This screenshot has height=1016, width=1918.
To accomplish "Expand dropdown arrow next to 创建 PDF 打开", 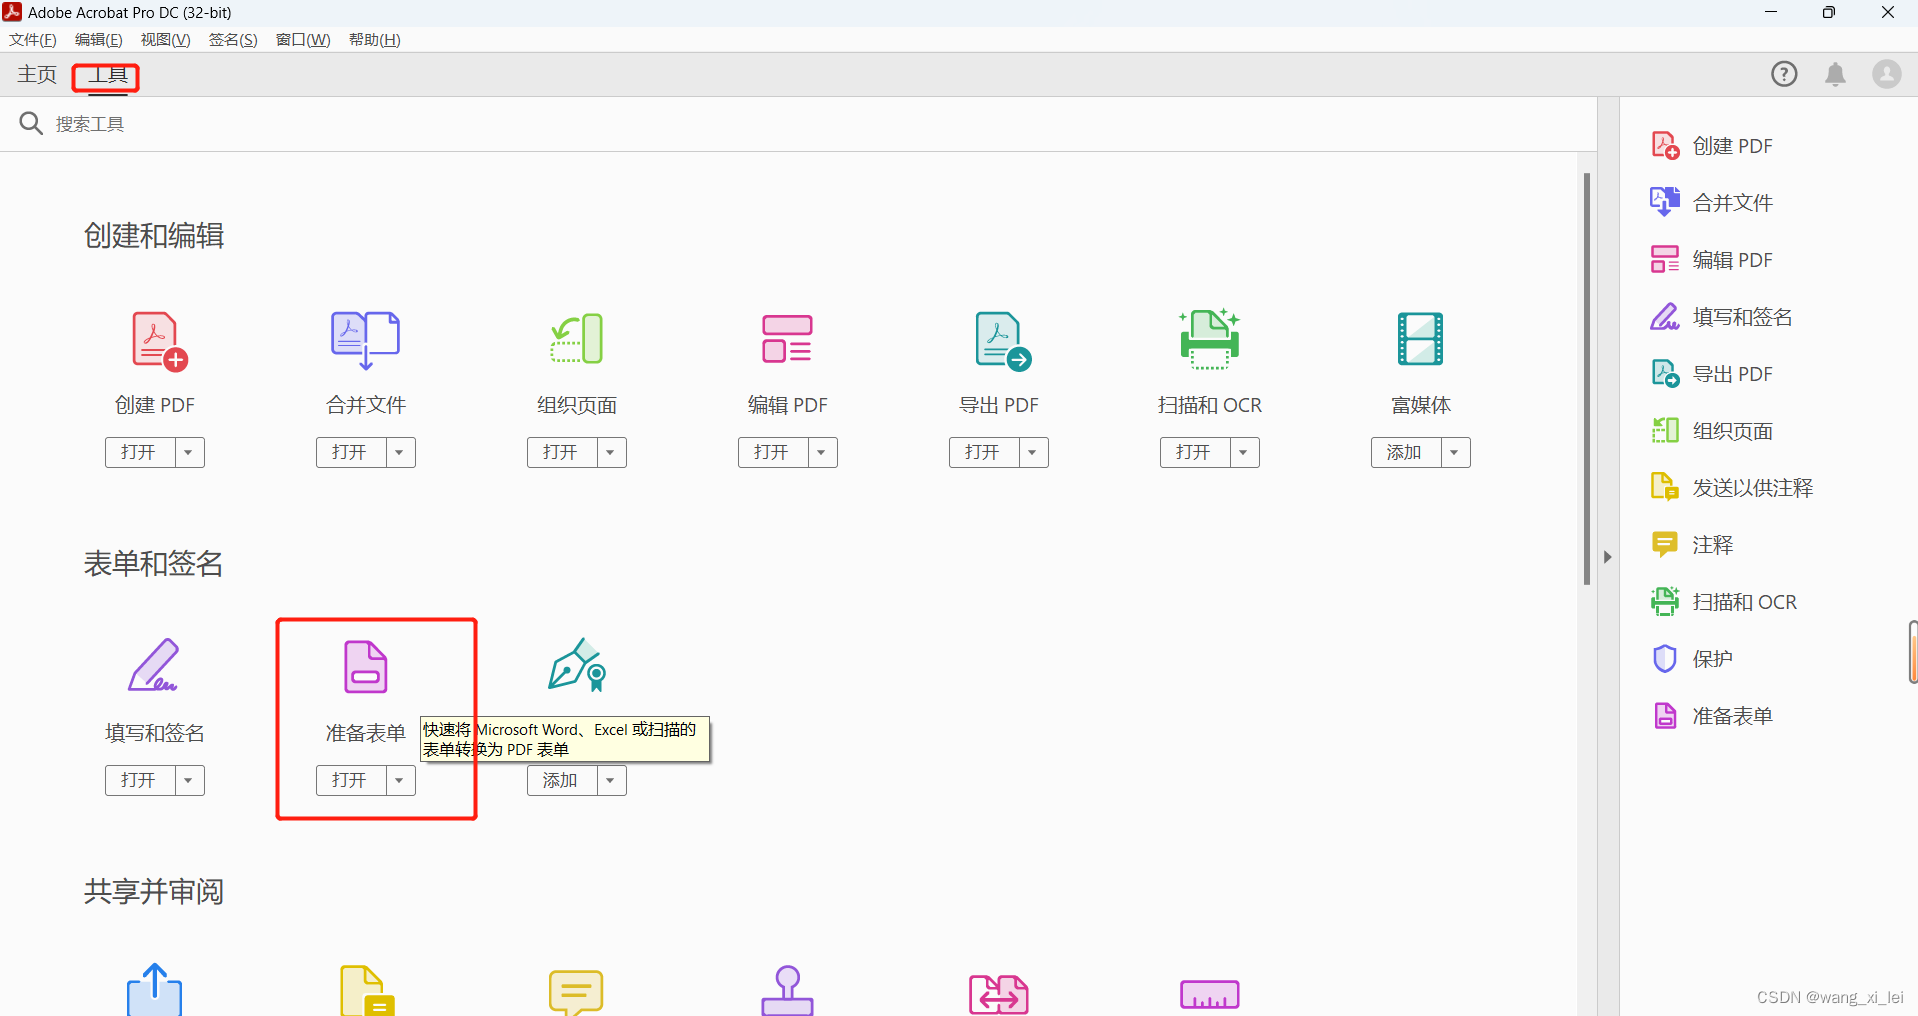I will 189,452.
